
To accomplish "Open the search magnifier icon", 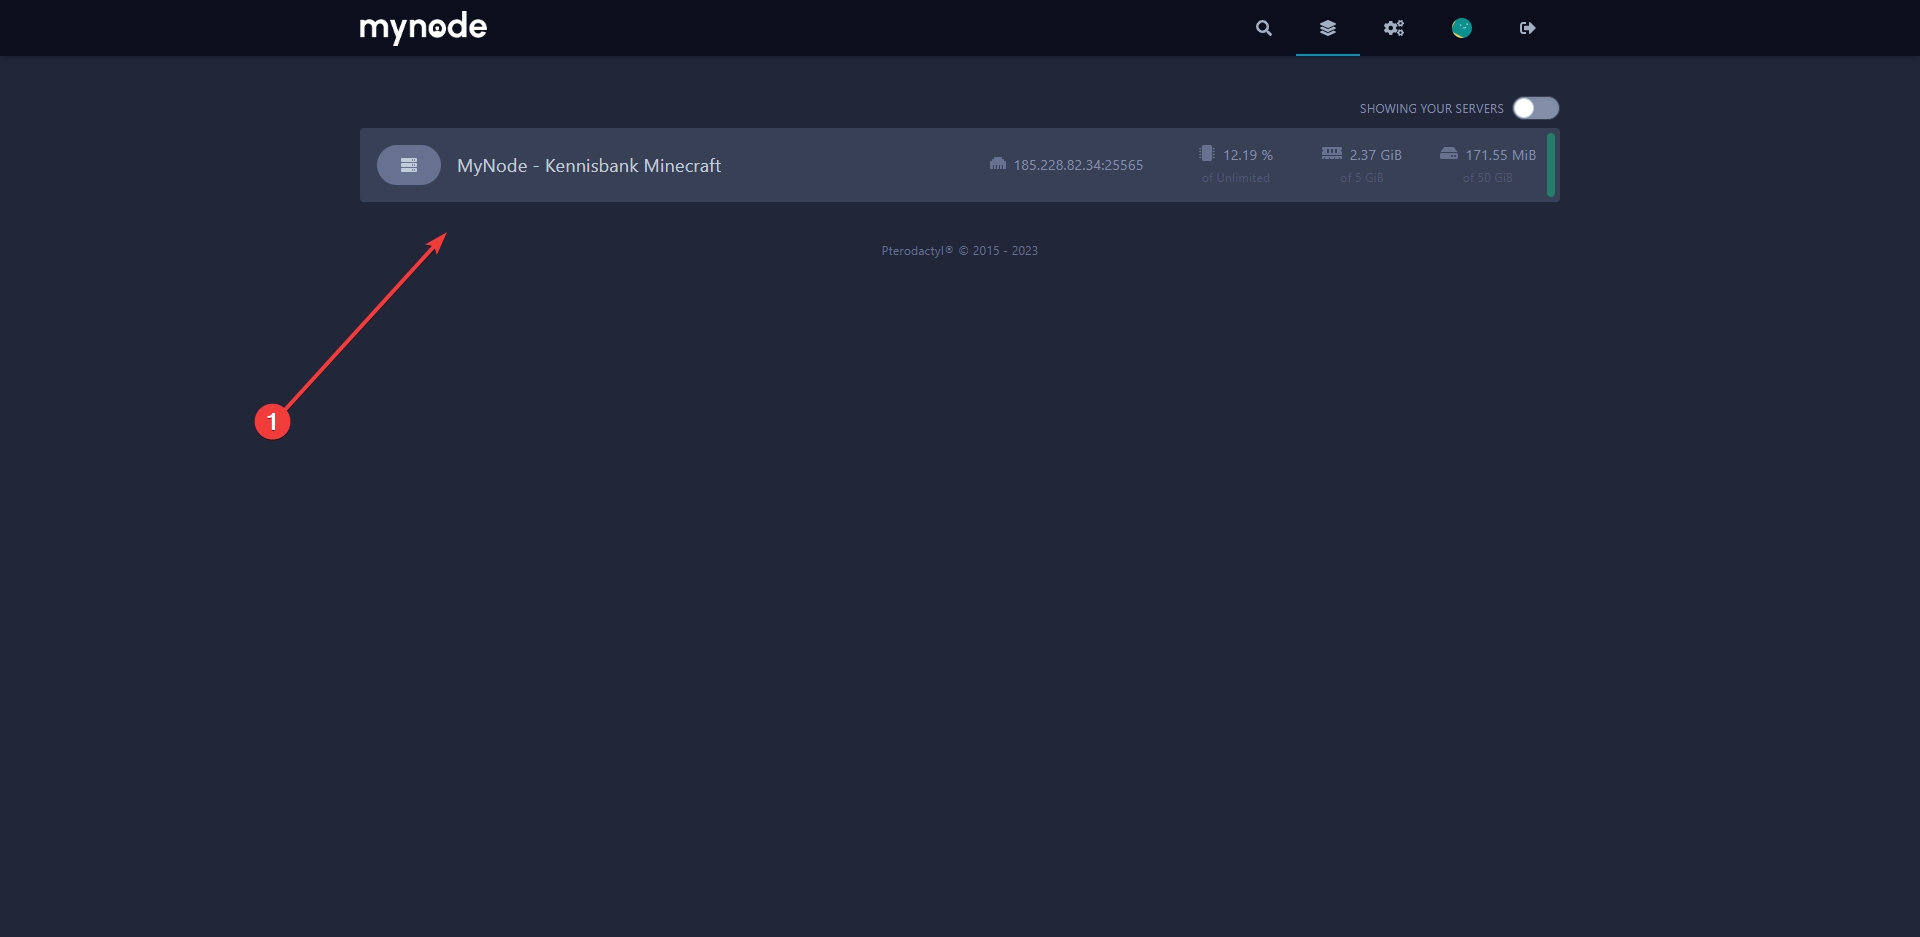I will pyautogui.click(x=1264, y=28).
